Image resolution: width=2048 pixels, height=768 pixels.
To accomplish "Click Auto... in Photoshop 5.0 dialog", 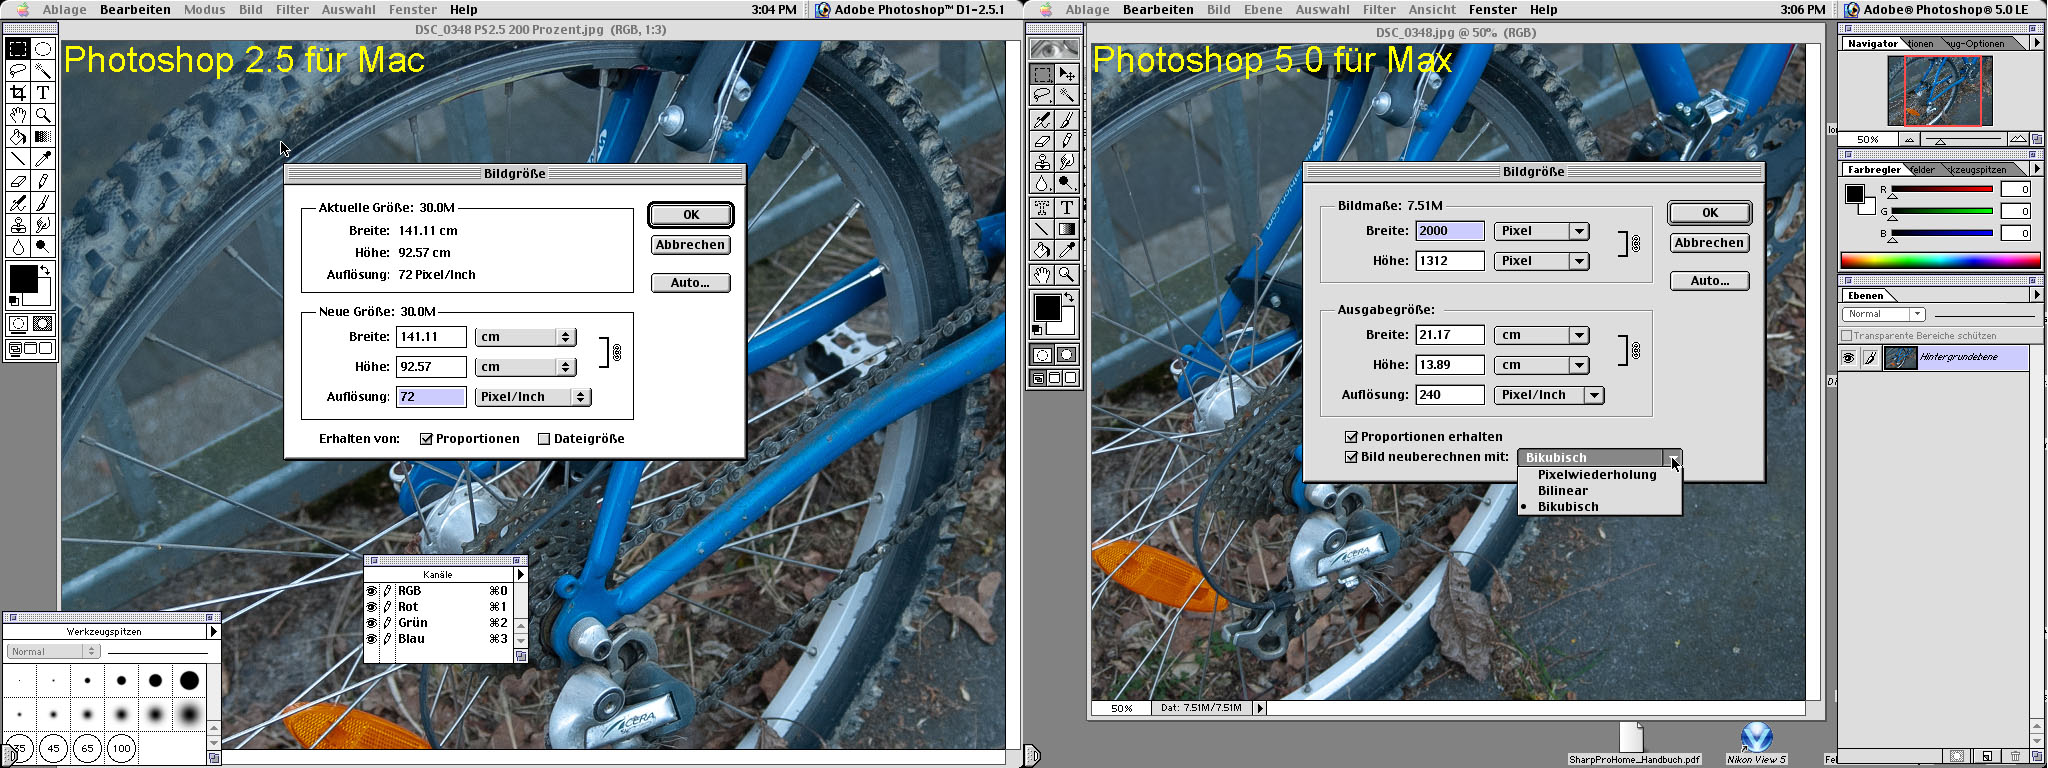I will point(1709,281).
